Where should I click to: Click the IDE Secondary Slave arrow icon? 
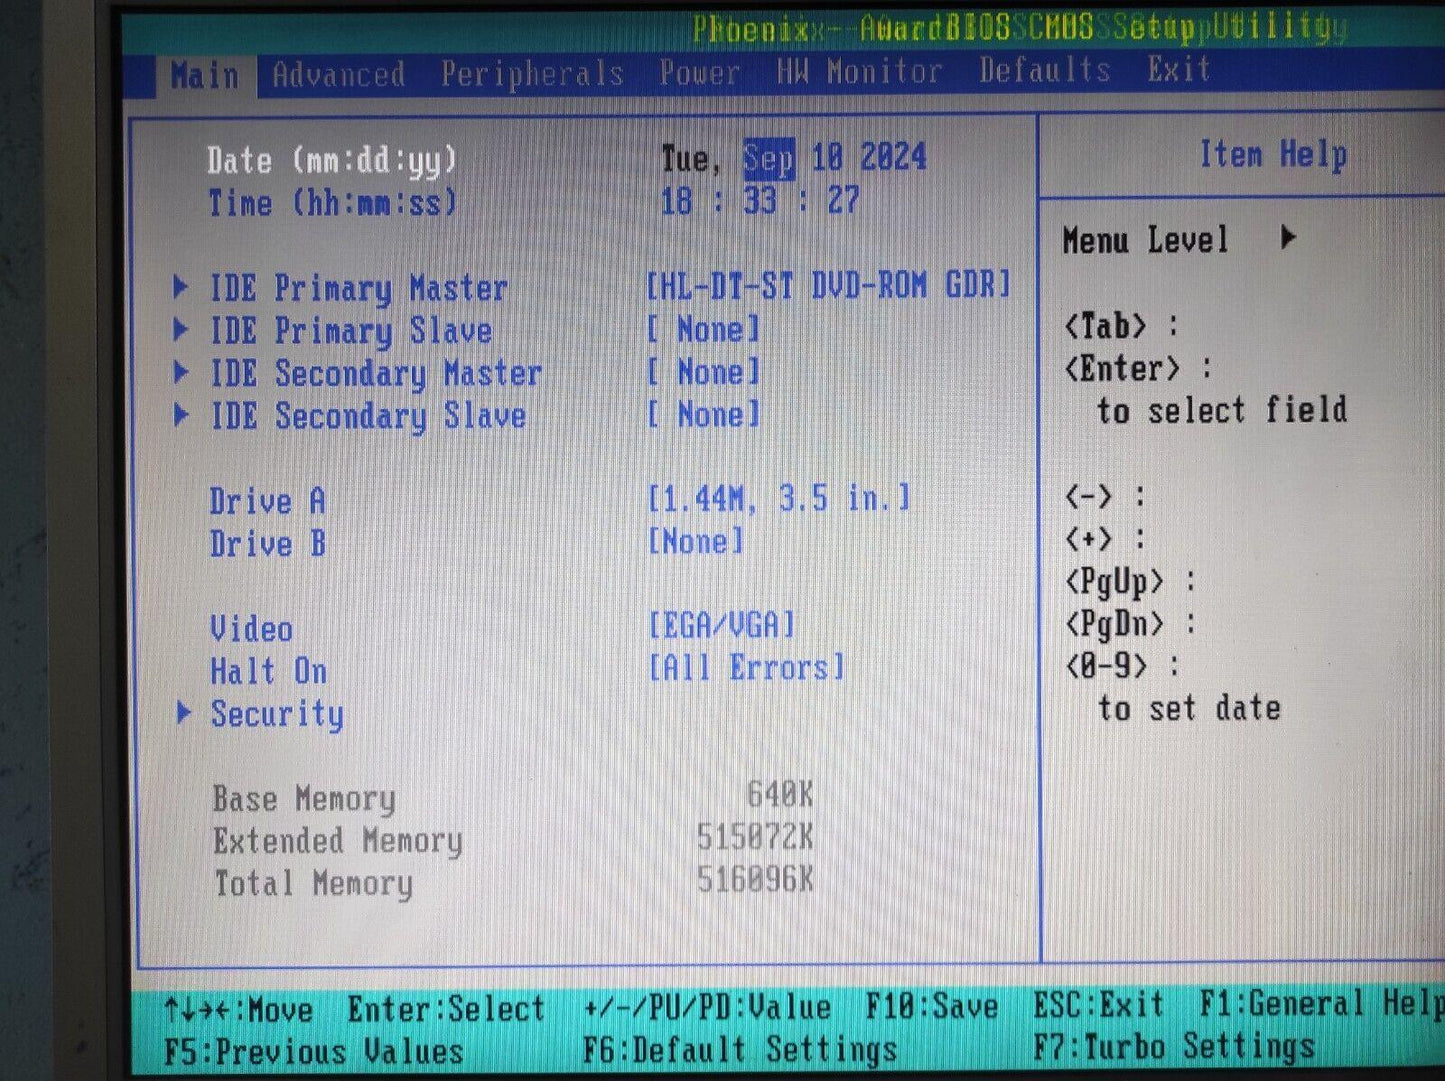181,415
